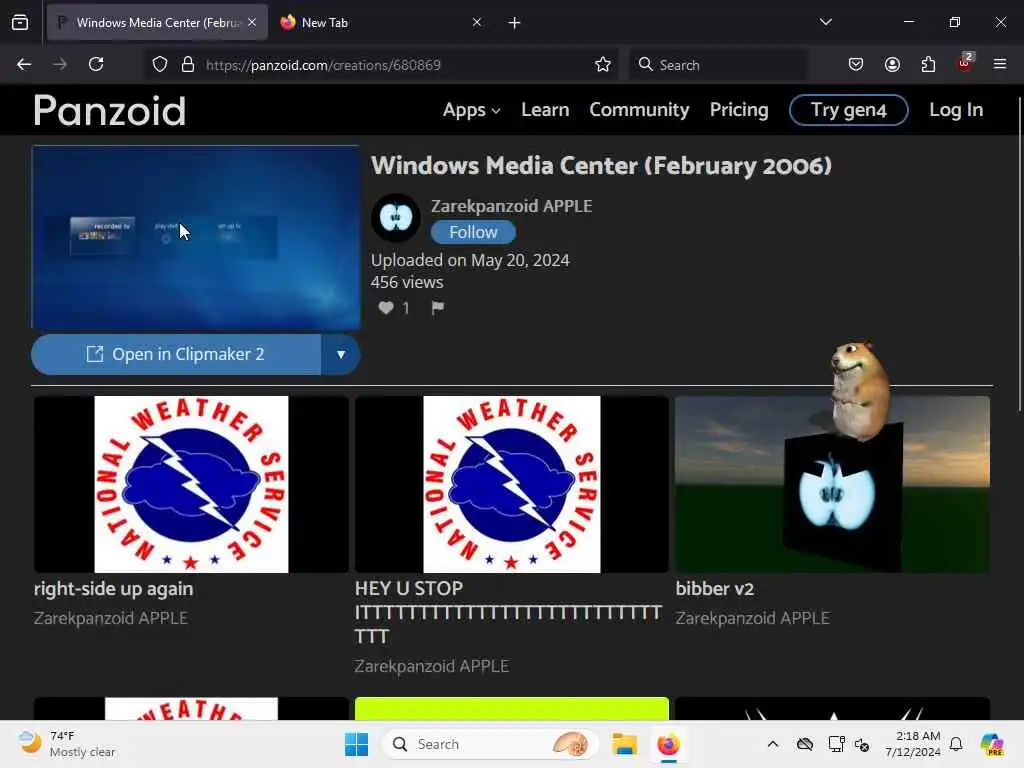Open the 'right-side up again' weather thumbnail

click(191, 485)
